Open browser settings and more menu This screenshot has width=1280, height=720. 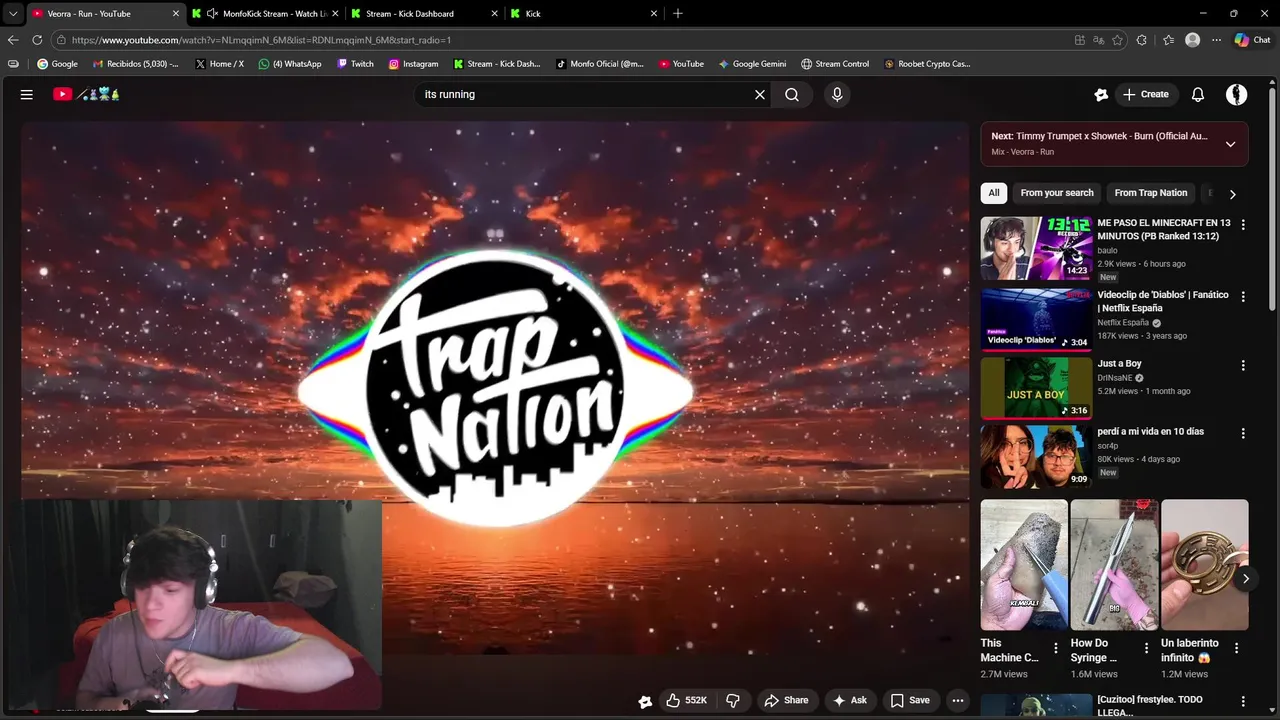click(1216, 40)
